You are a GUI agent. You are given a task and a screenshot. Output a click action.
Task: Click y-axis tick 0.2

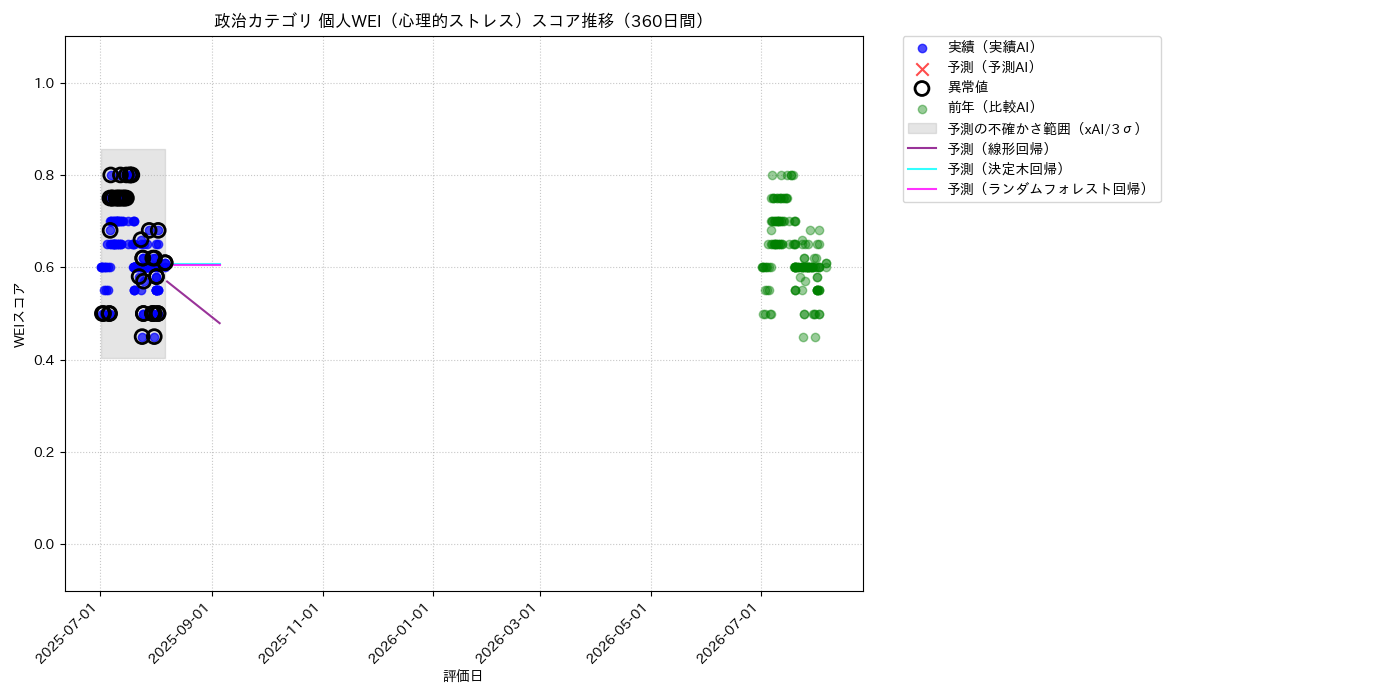tap(45, 452)
